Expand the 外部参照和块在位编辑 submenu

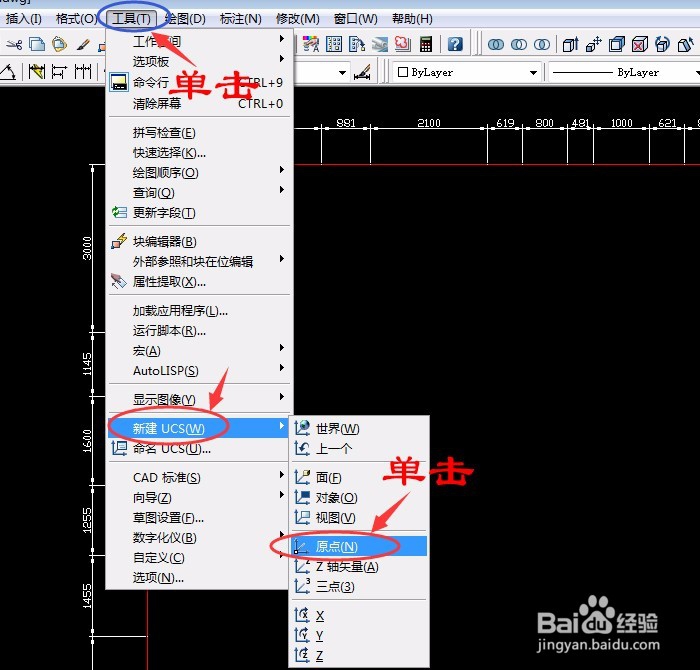[200, 261]
